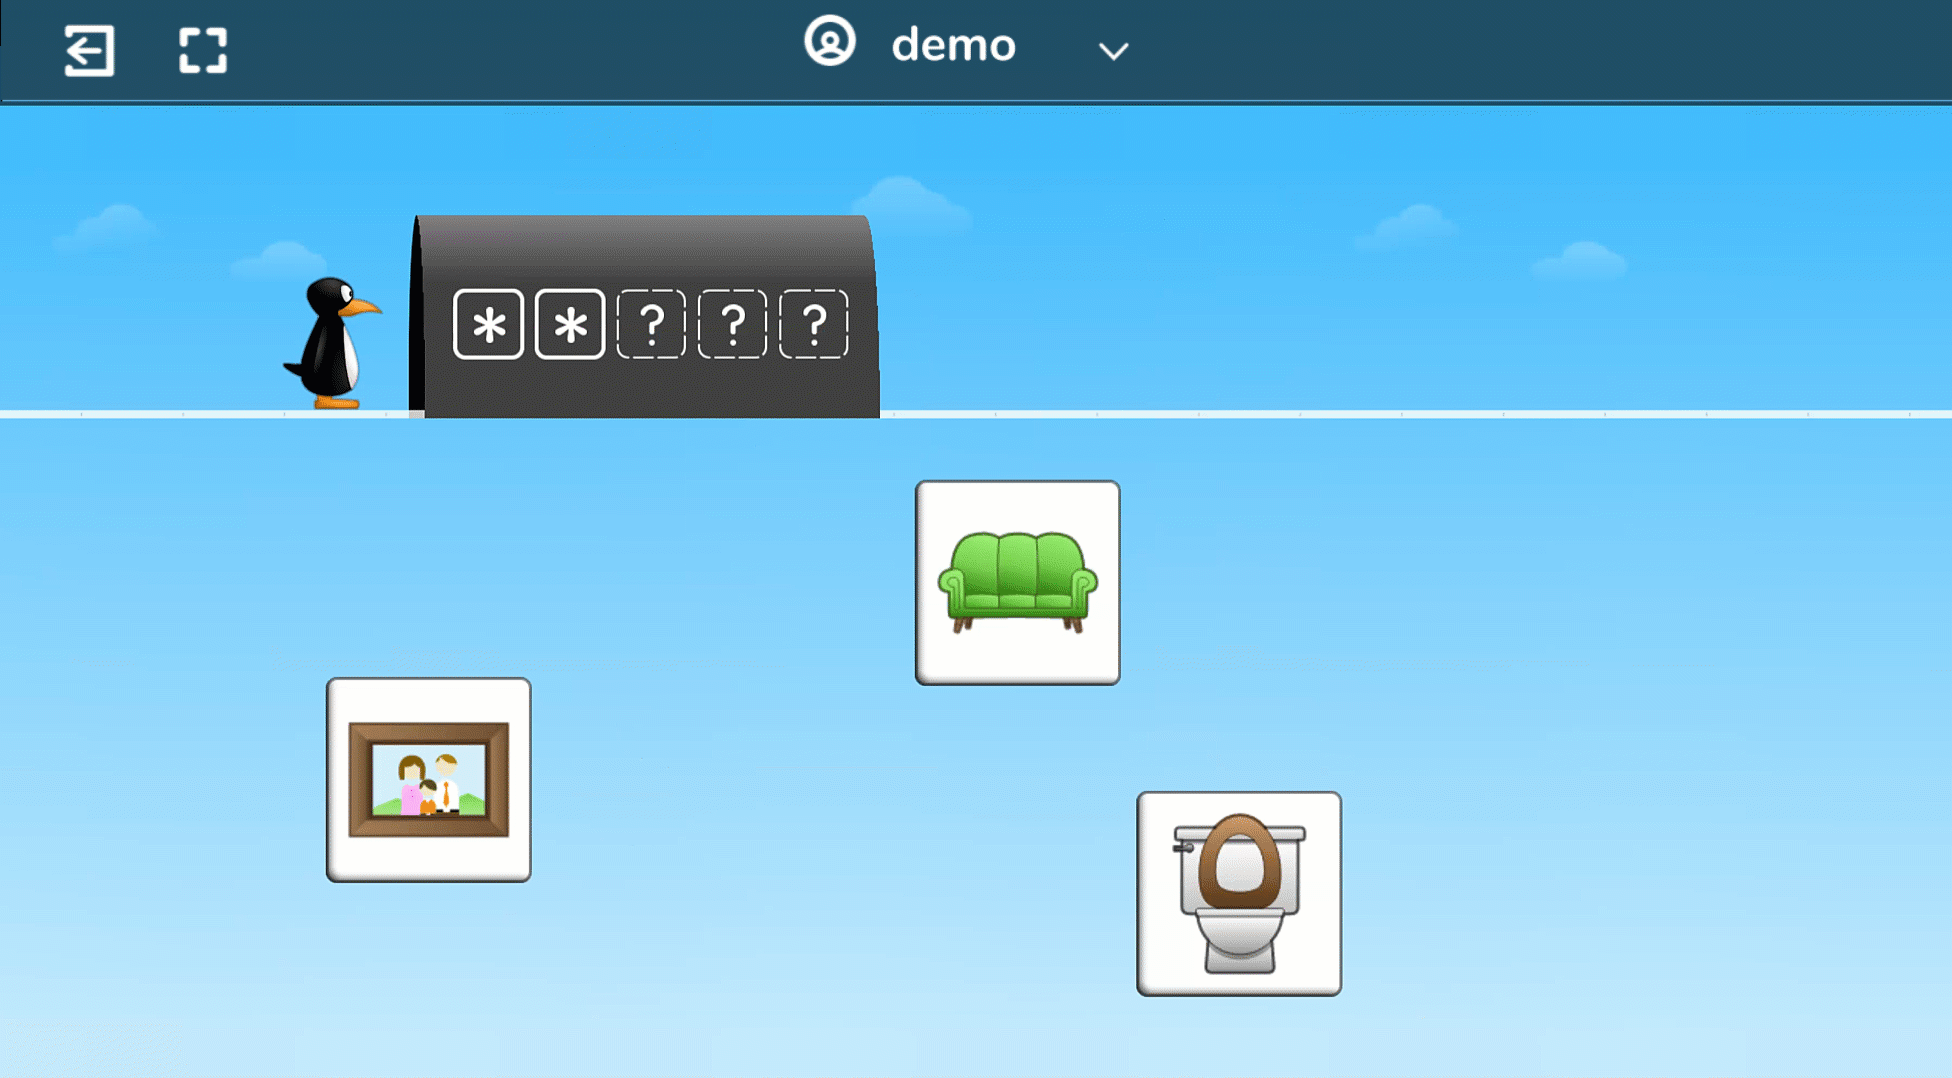Click the second asterisk slot
This screenshot has height=1078, width=1952.
point(570,324)
